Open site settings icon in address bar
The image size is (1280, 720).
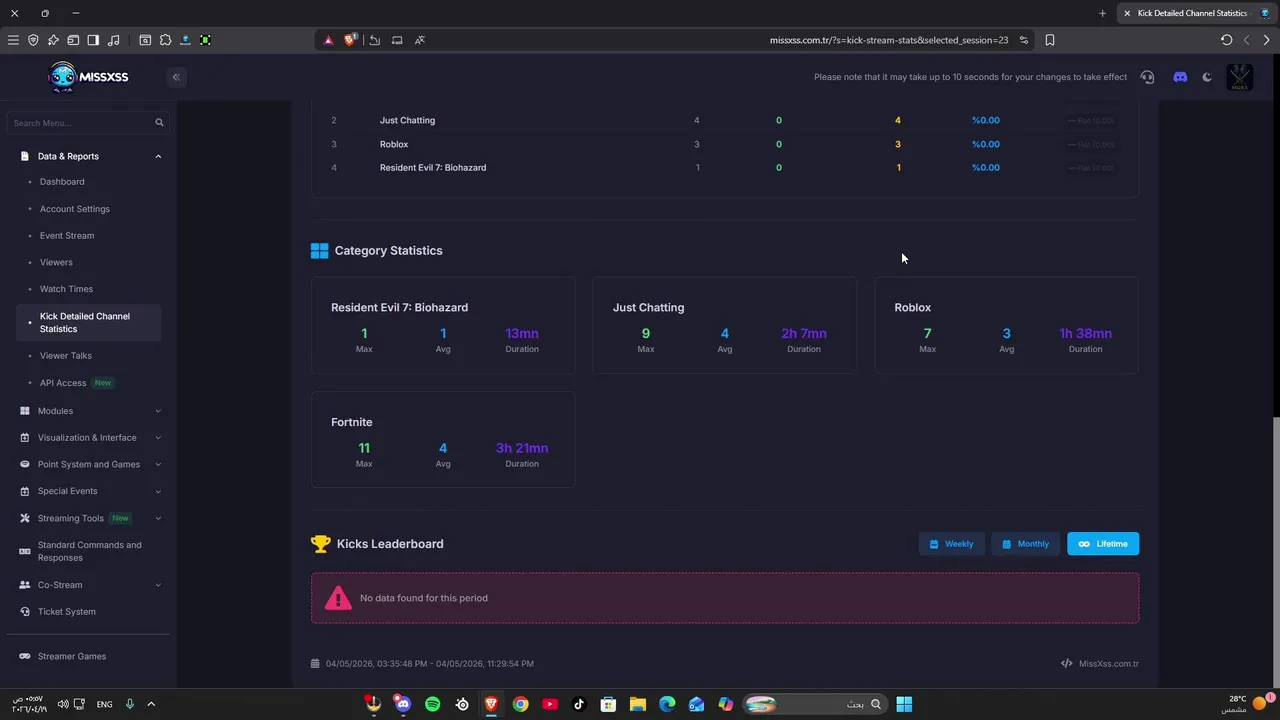click(1024, 40)
